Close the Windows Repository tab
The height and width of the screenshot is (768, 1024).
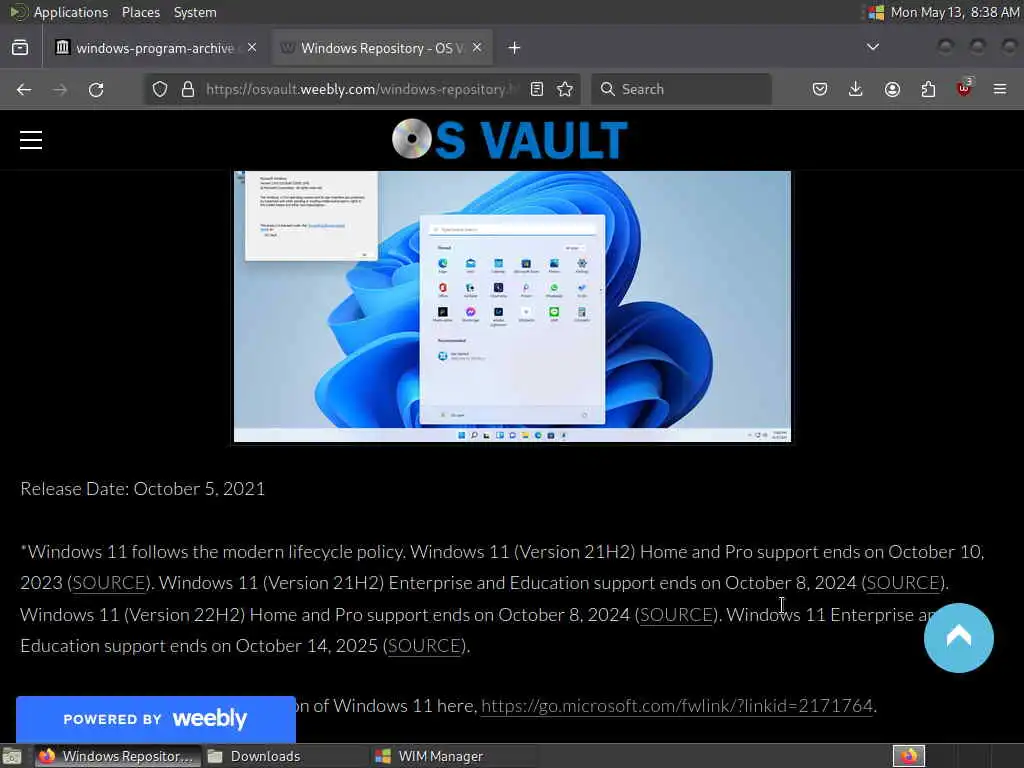coord(477,48)
